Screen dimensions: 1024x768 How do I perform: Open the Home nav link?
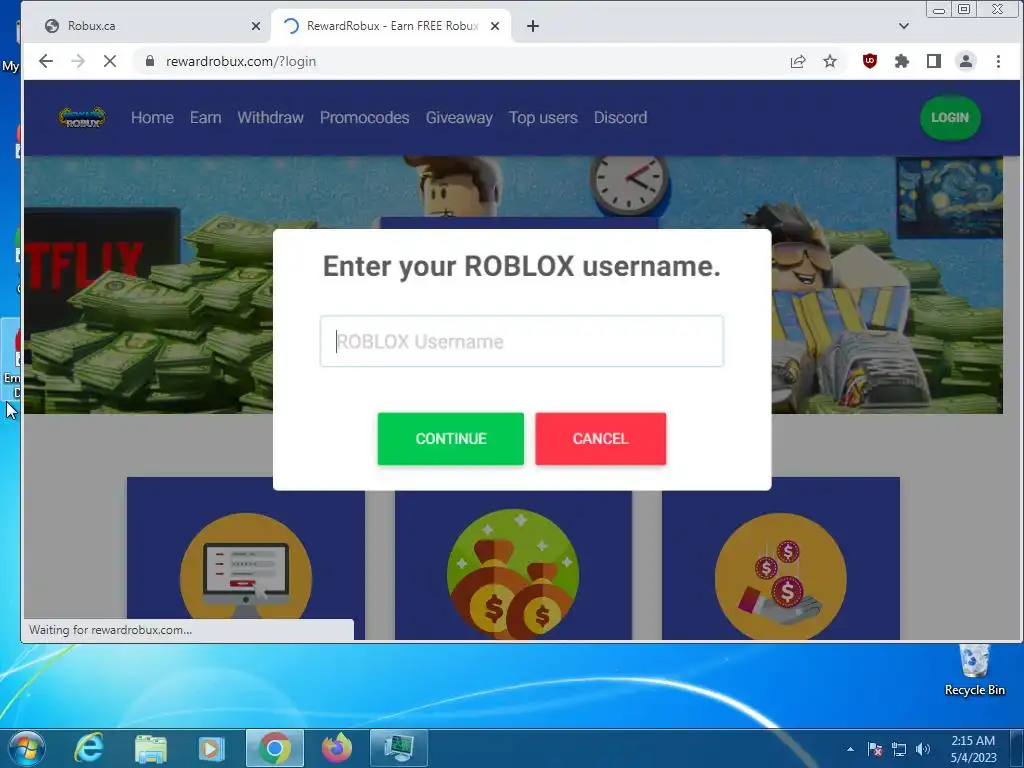point(152,118)
